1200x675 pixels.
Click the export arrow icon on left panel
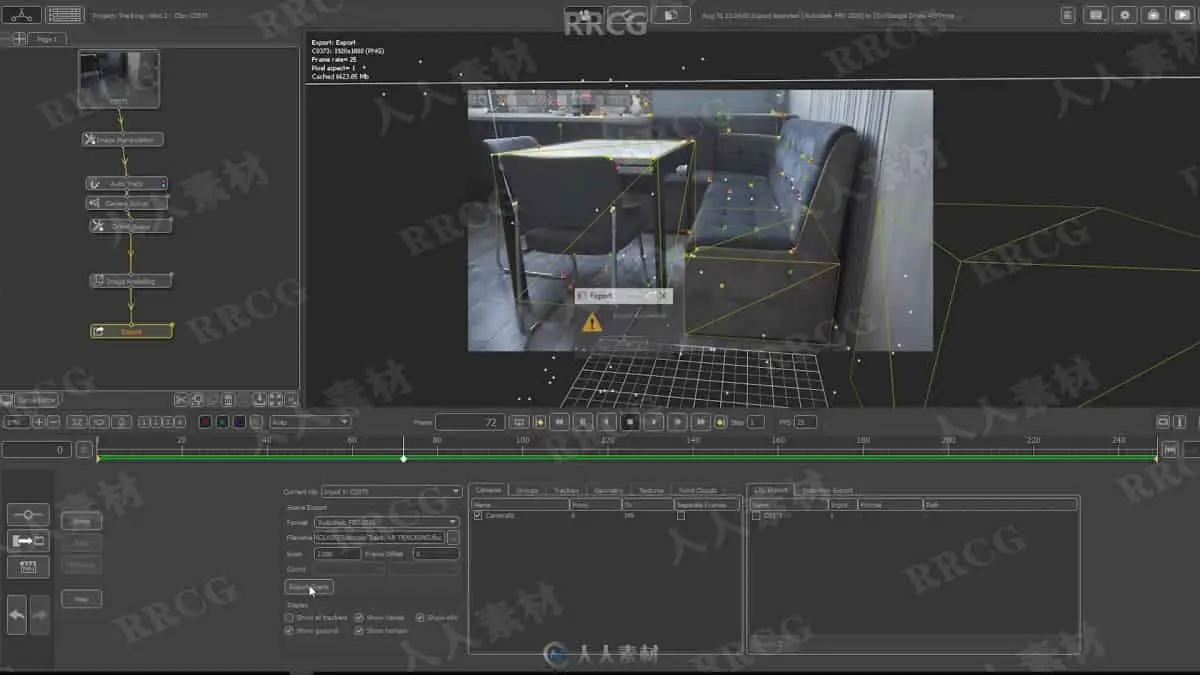pyautogui.click(x=28, y=541)
